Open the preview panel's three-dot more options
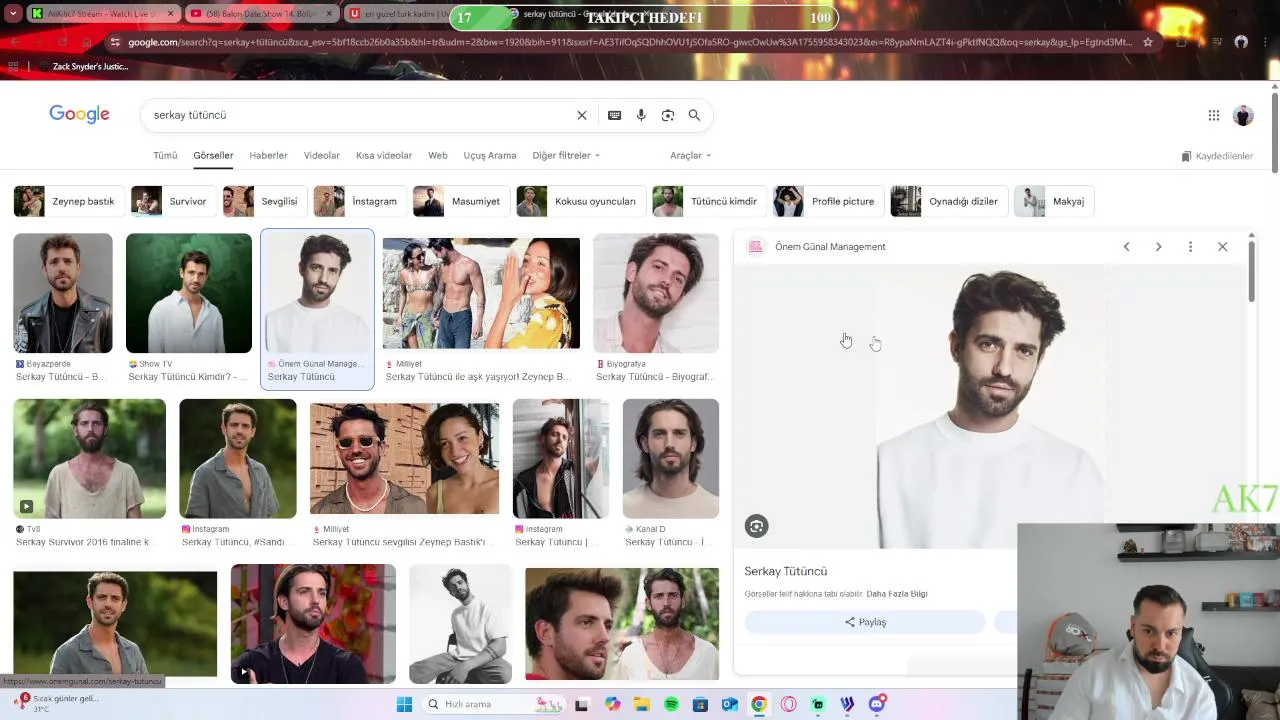The height and width of the screenshot is (720, 1280). coord(1190,247)
